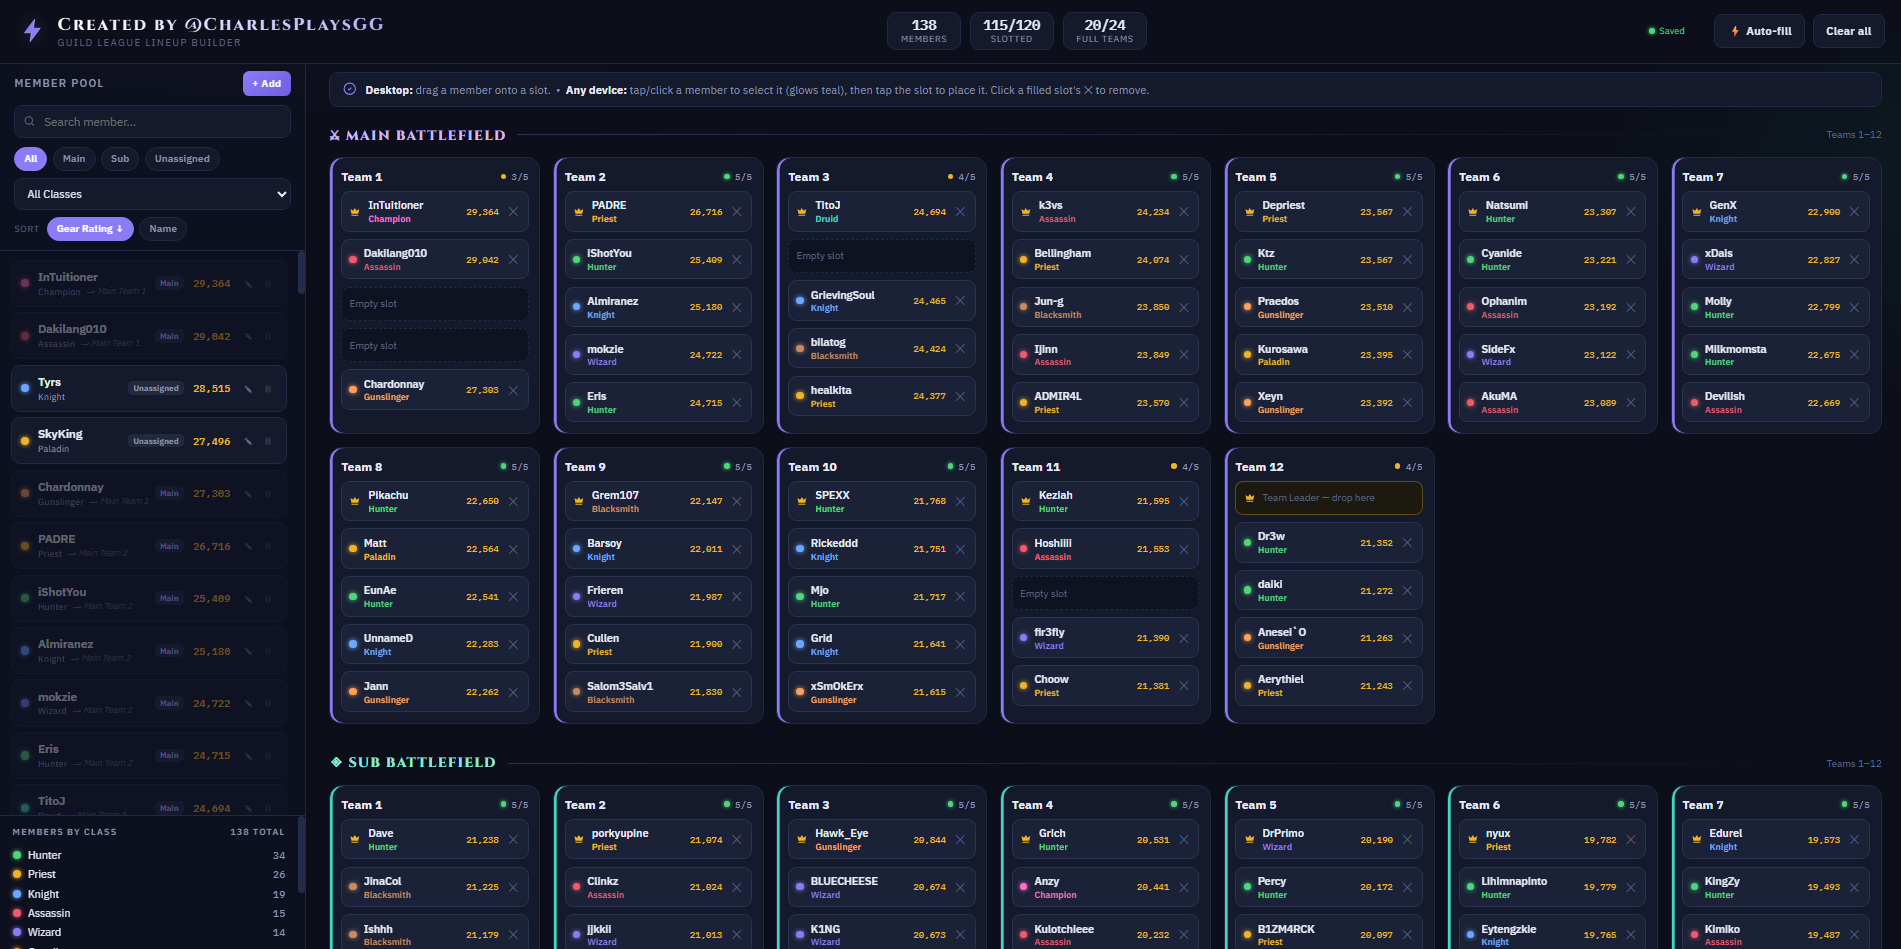Screen dimensions: 1901x949
Task: Click the Main Battlefield section heading
Action: (x=417, y=135)
